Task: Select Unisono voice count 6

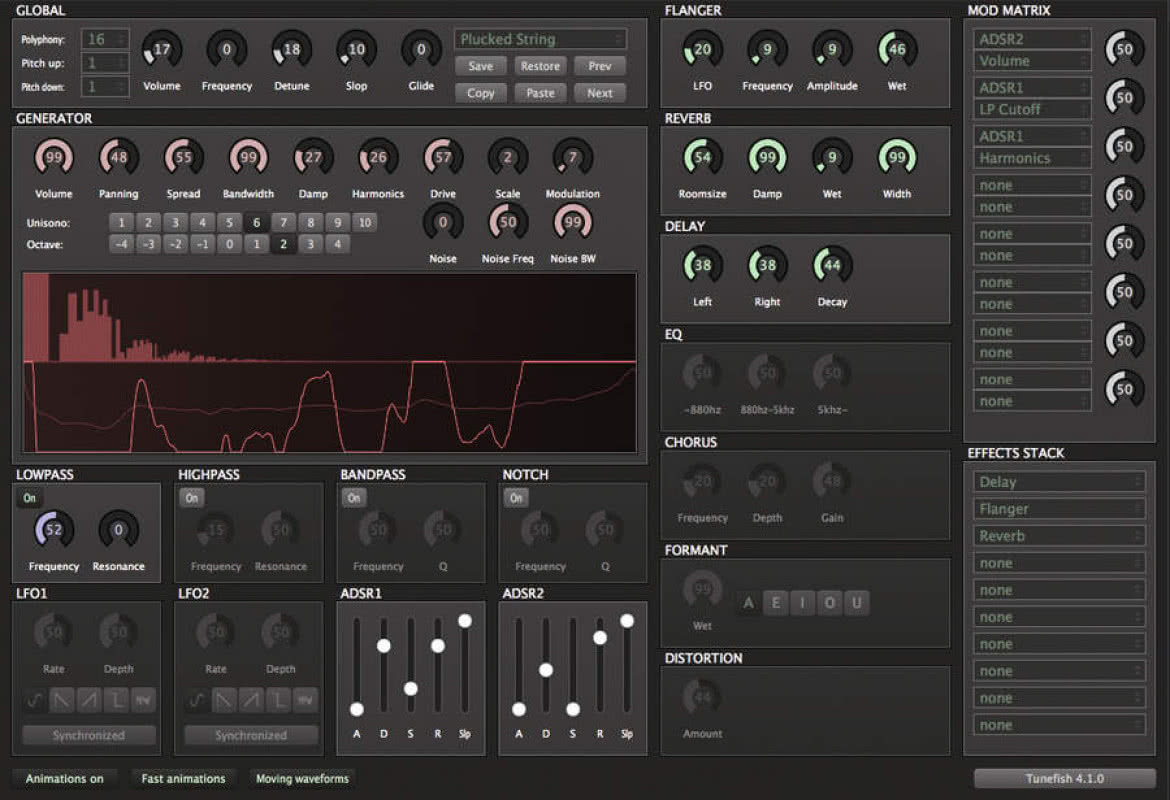Action: [x=256, y=222]
